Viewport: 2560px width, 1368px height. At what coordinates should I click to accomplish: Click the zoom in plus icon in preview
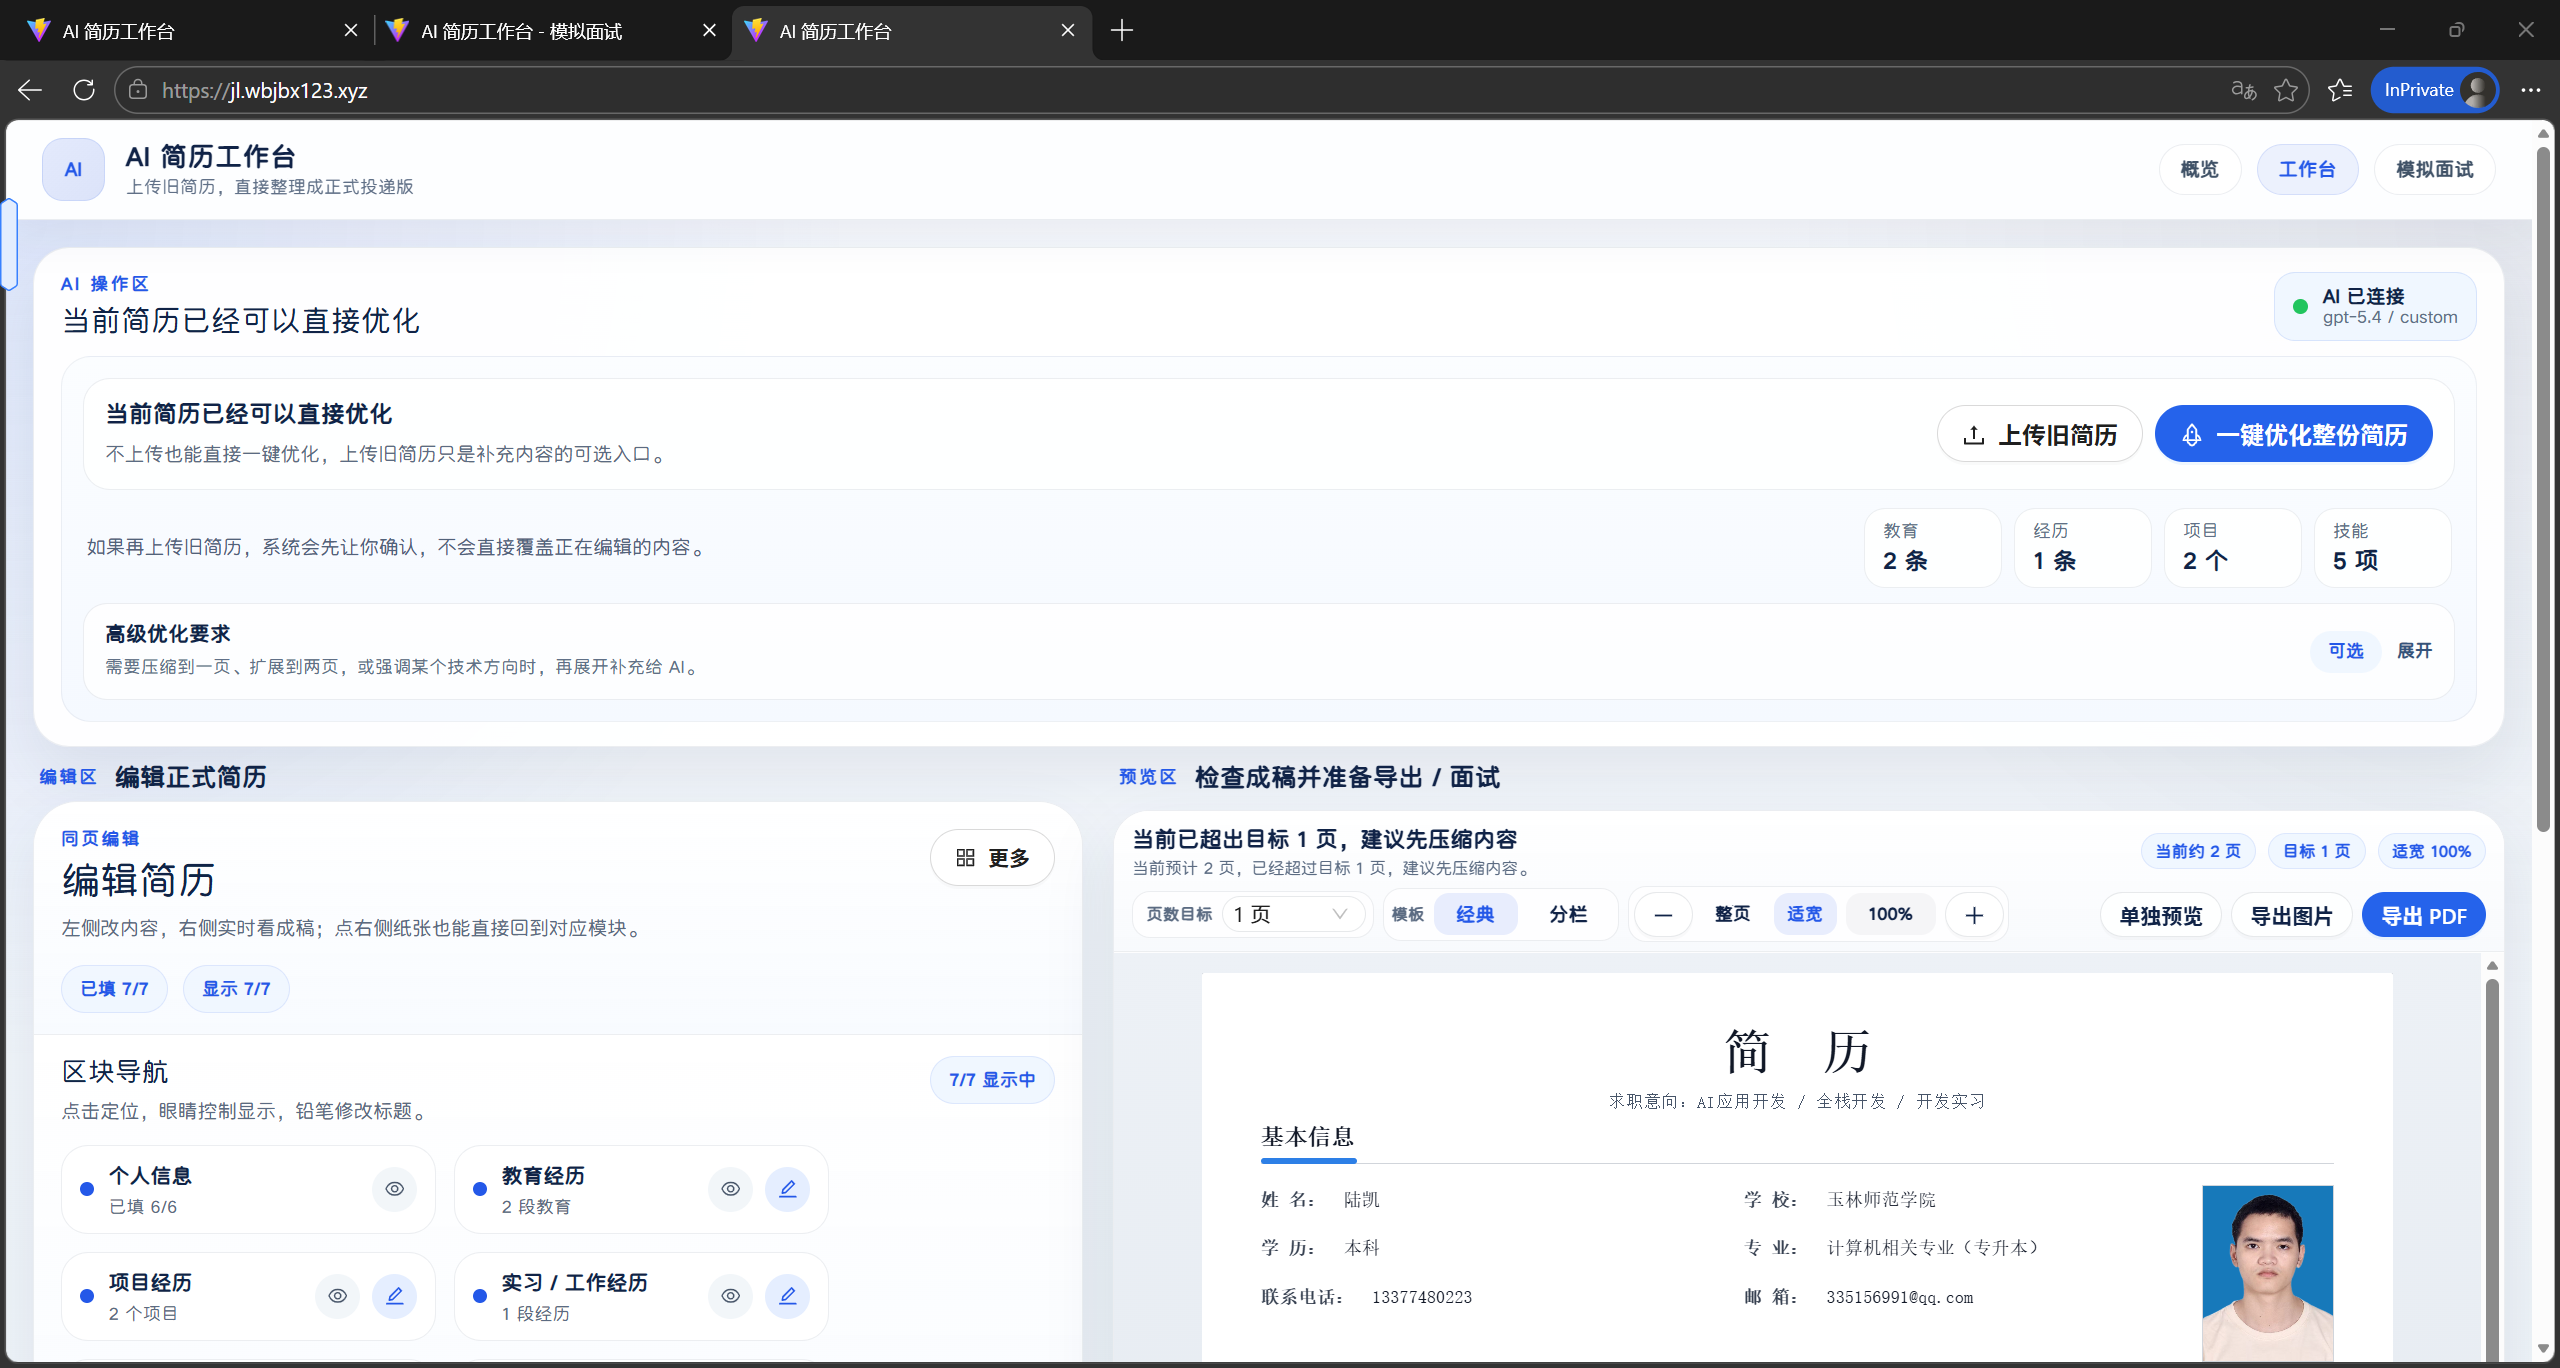[1975, 914]
